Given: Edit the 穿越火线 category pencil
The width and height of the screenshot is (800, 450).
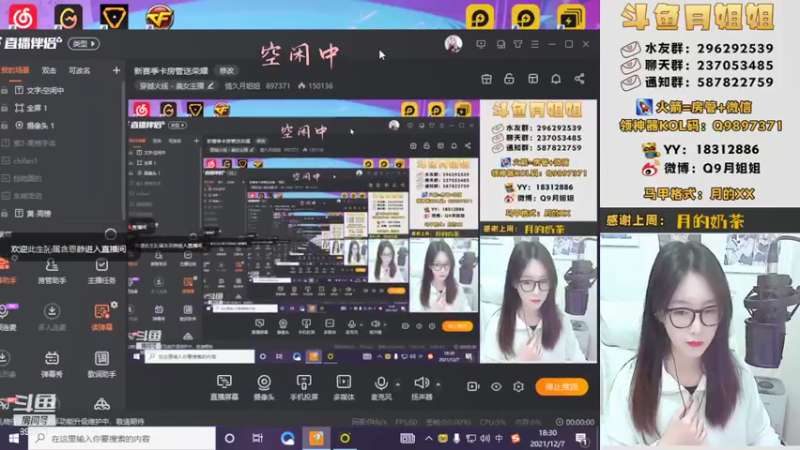Looking at the screenshot, I should coord(210,86).
